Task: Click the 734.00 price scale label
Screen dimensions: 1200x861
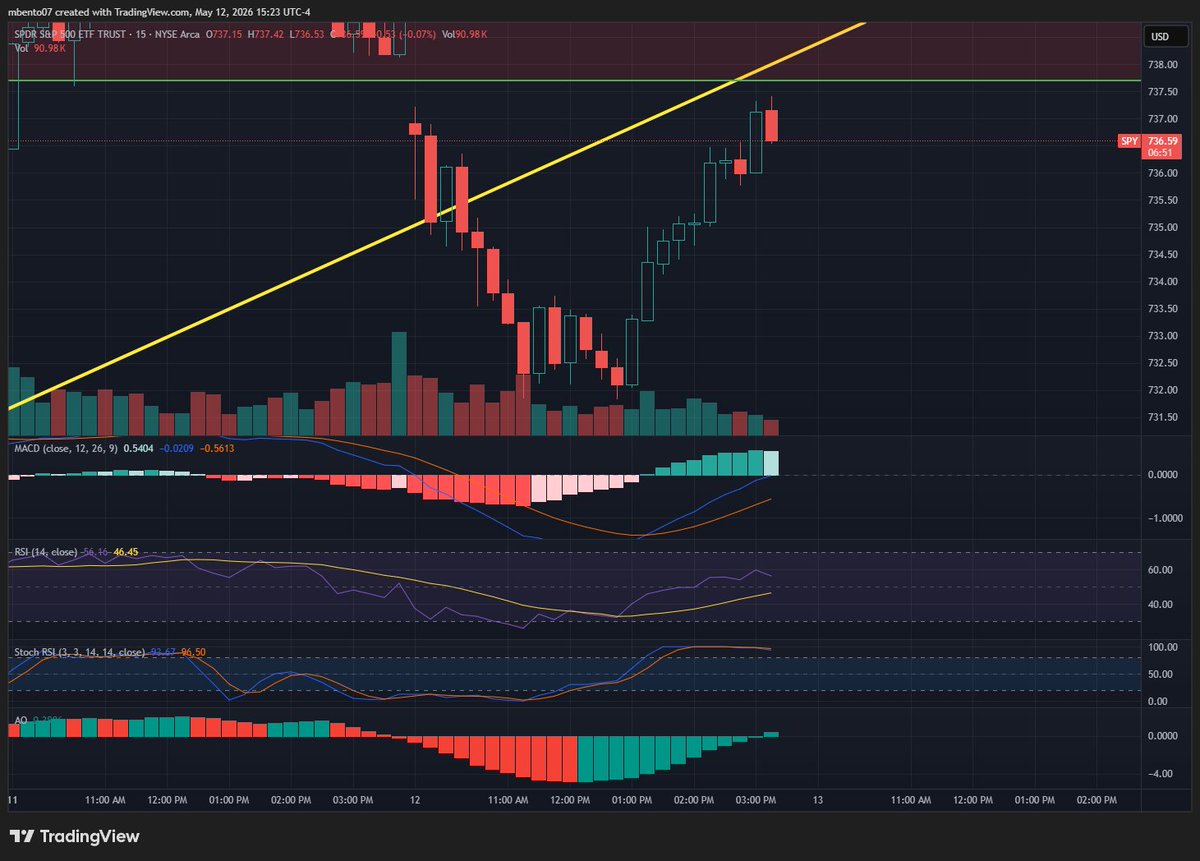Action: coord(1162,281)
